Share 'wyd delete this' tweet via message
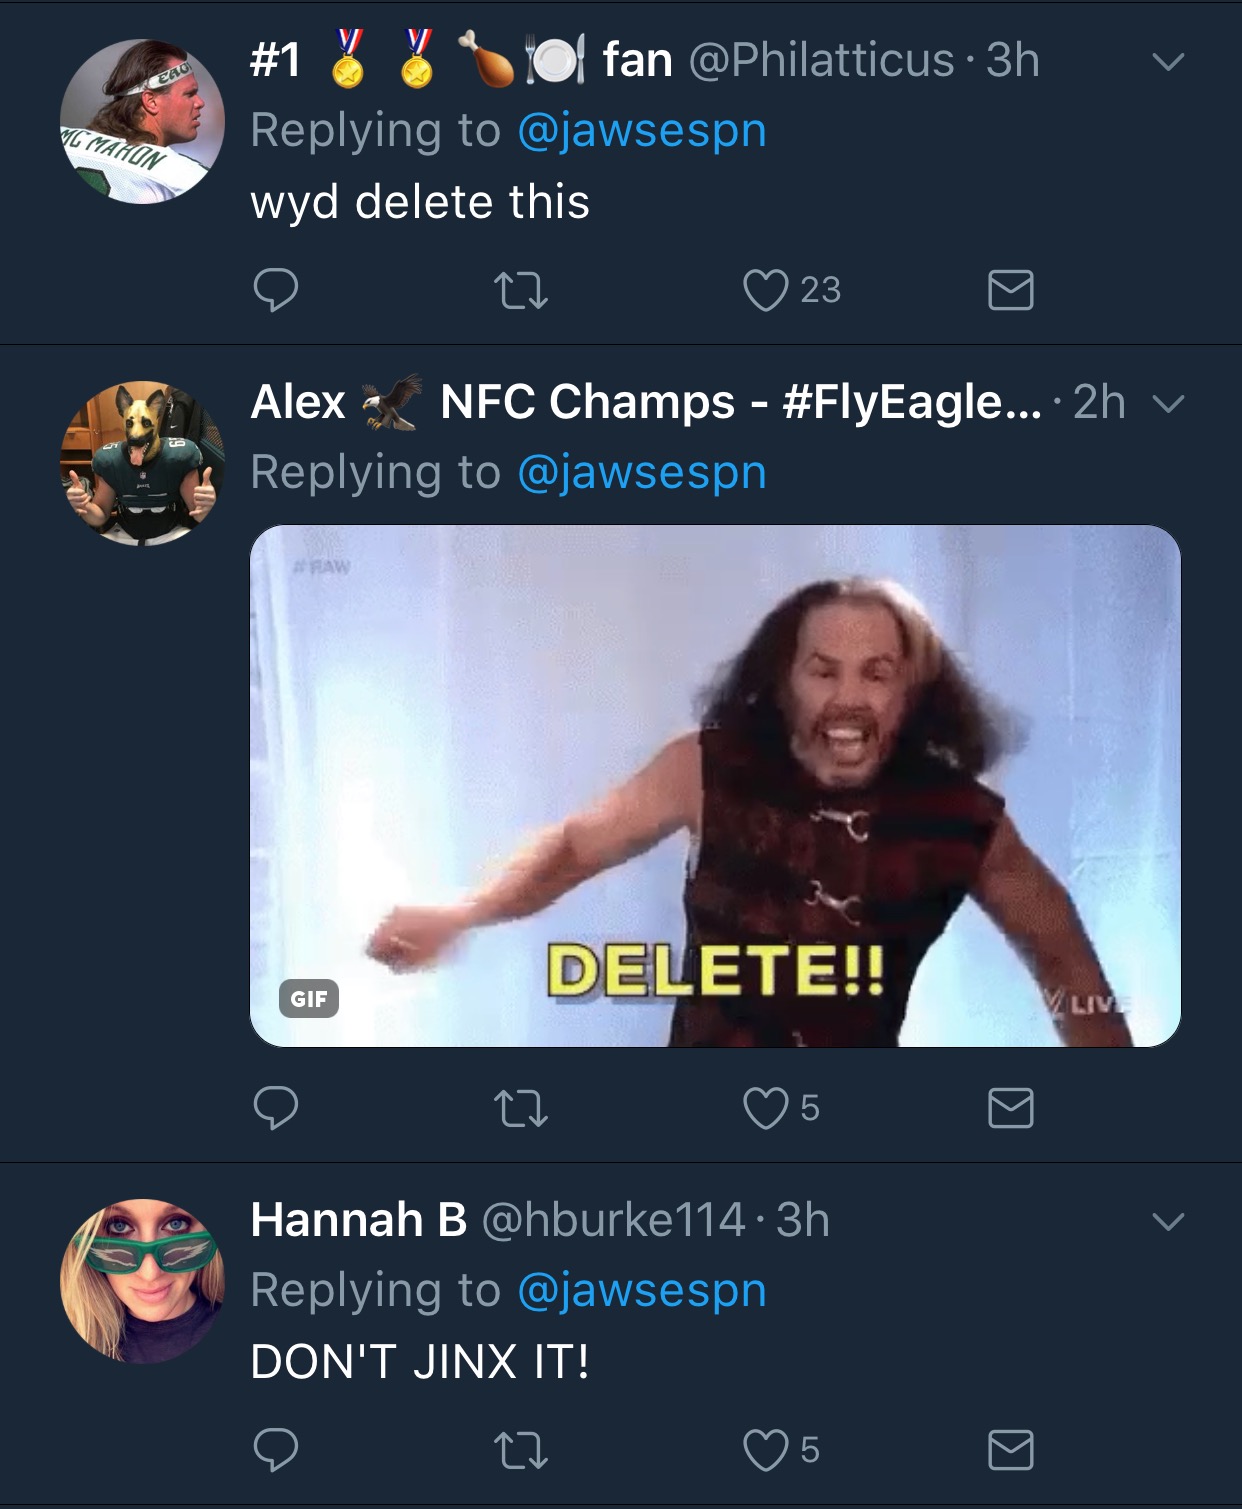Screen dimensions: 1242x1509 [1010, 290]
